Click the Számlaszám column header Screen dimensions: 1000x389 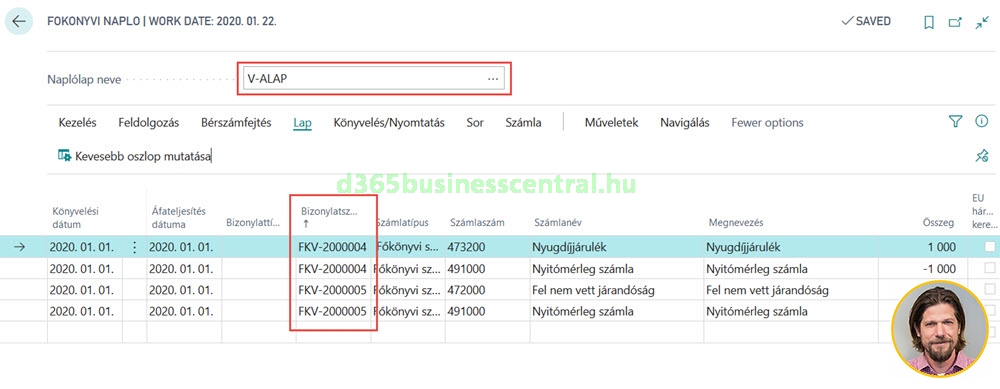(x=477, y=223)
